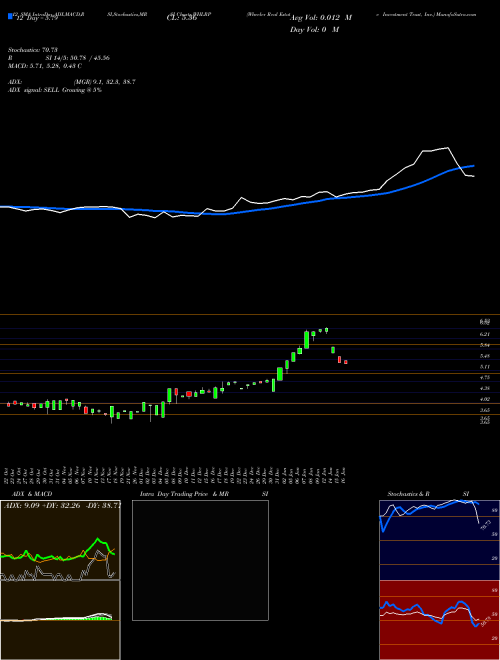Open the ADX indicator chart with green line
The height and width of the screenshot is (660, 500).
(x=60, y=540)
